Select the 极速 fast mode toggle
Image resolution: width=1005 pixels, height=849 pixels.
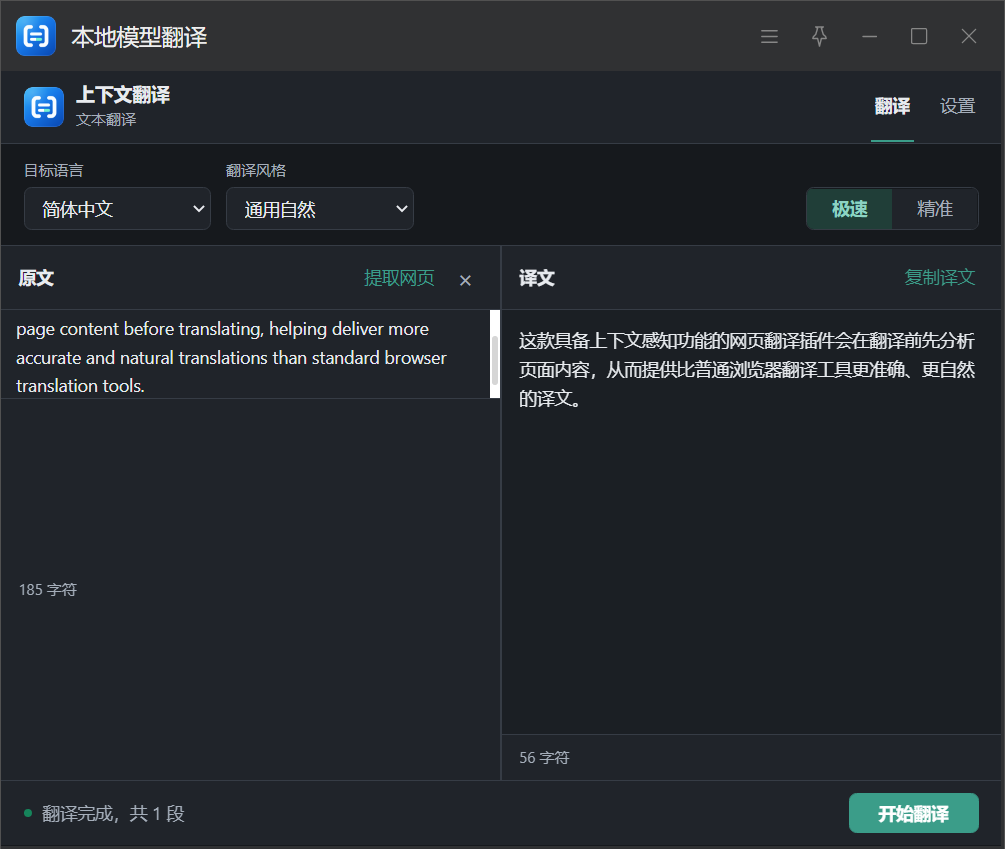(x=849, y=209)
